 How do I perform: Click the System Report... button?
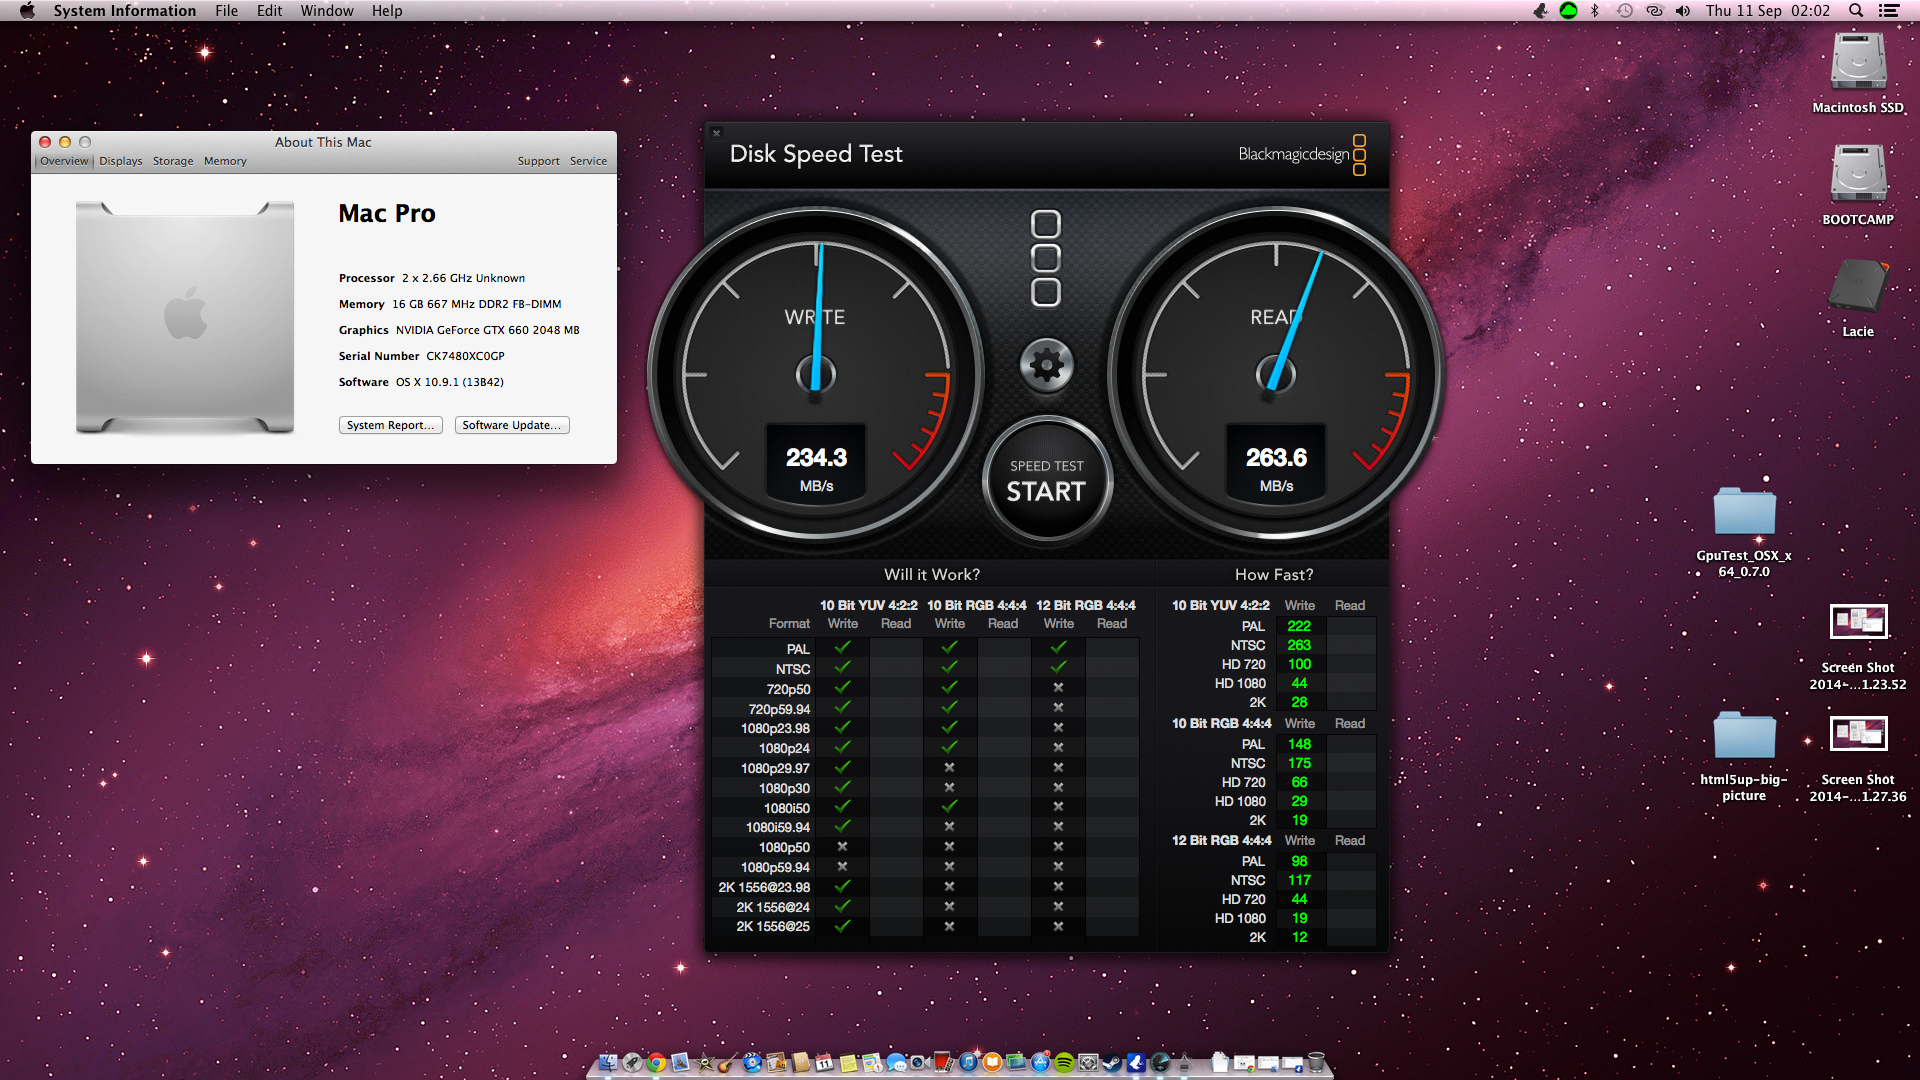[x=391, y=425]
